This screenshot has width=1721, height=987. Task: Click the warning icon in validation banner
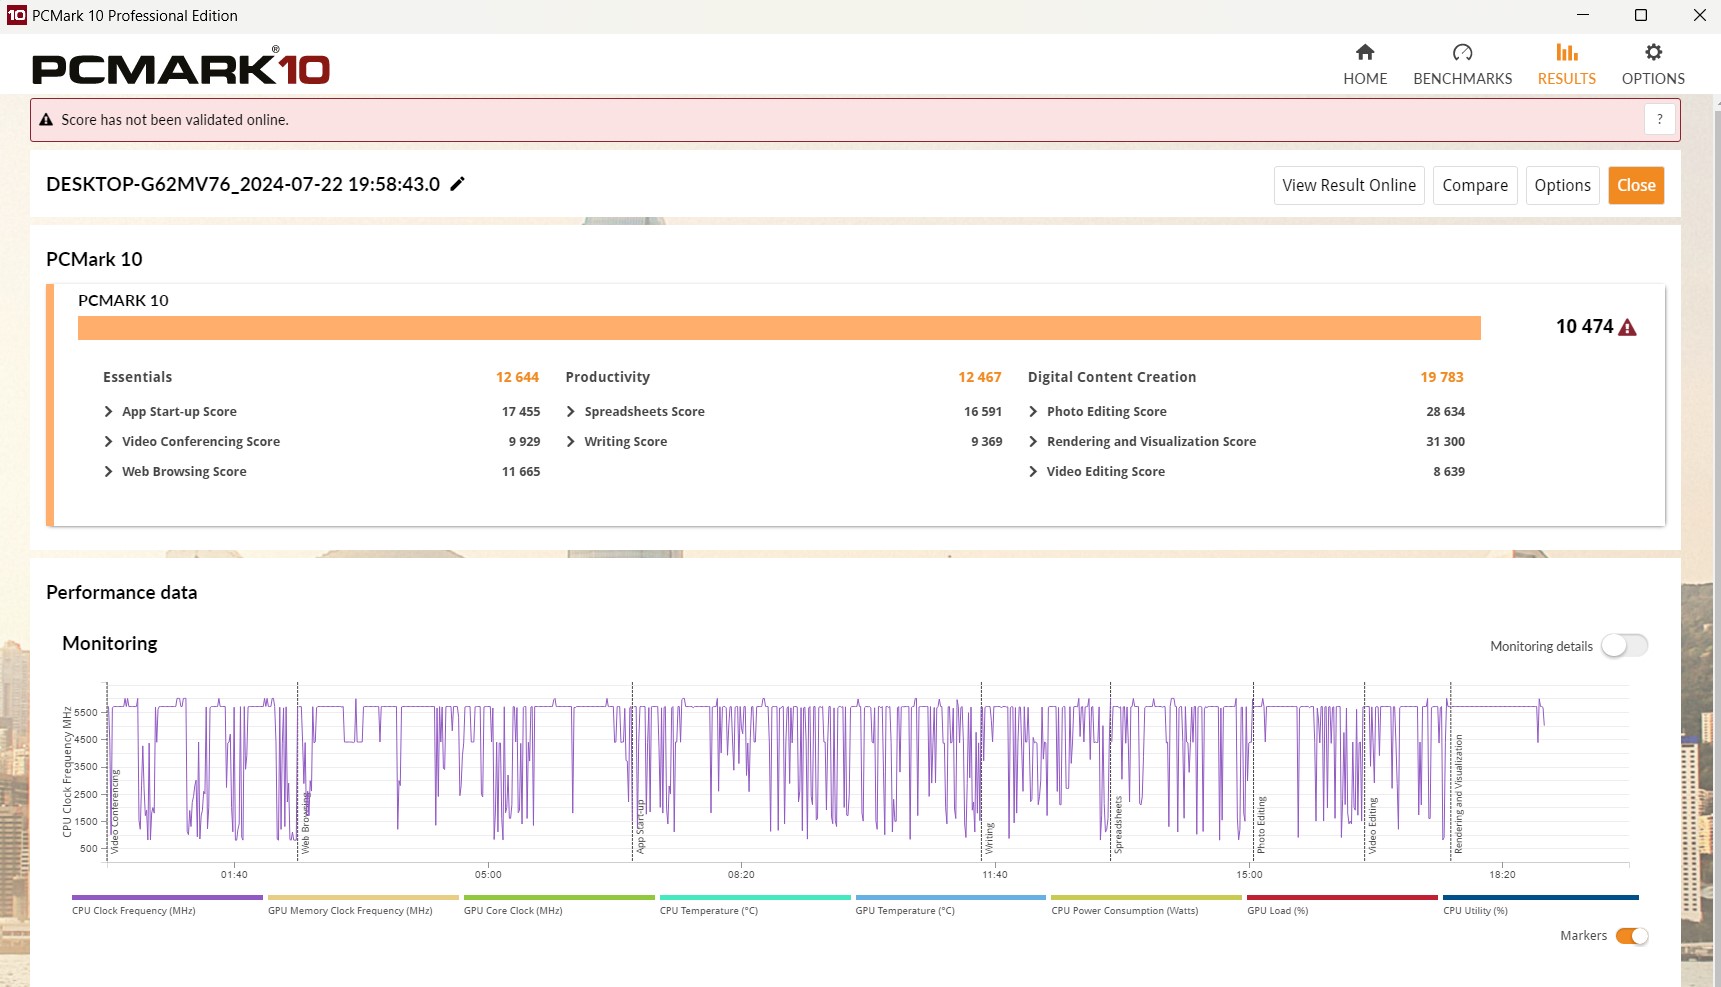(x=46, y=120)
